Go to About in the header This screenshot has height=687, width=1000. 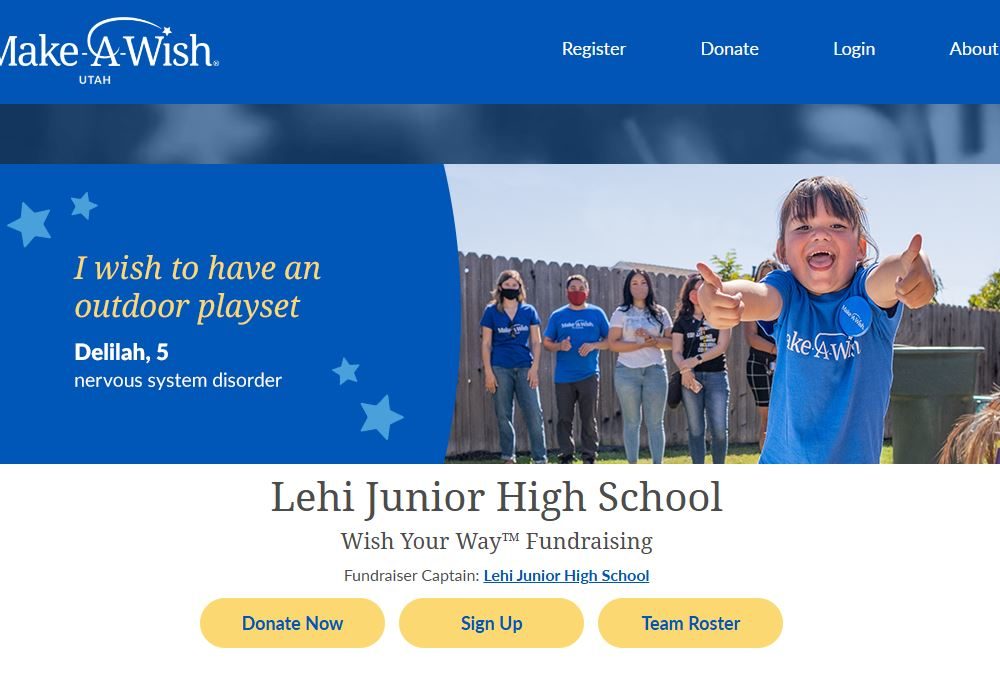(x=974, y=49)
